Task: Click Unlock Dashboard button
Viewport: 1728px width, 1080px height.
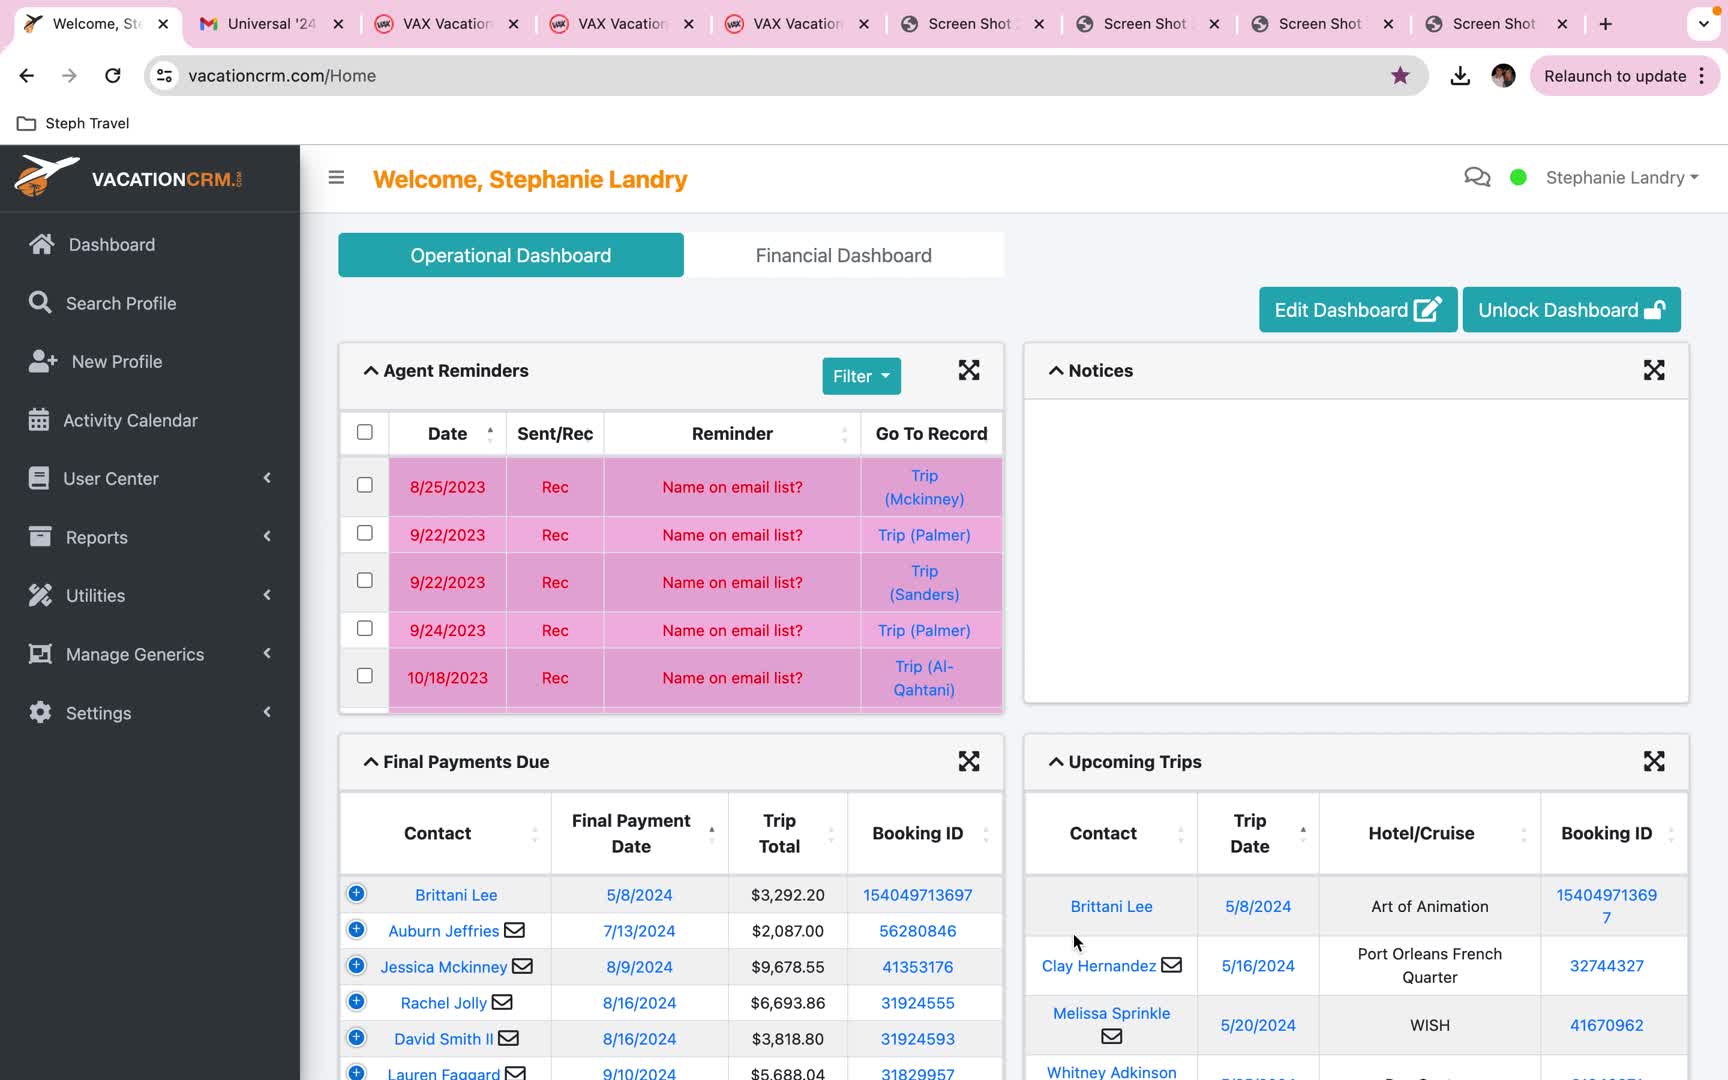Action: (1571, 310)
